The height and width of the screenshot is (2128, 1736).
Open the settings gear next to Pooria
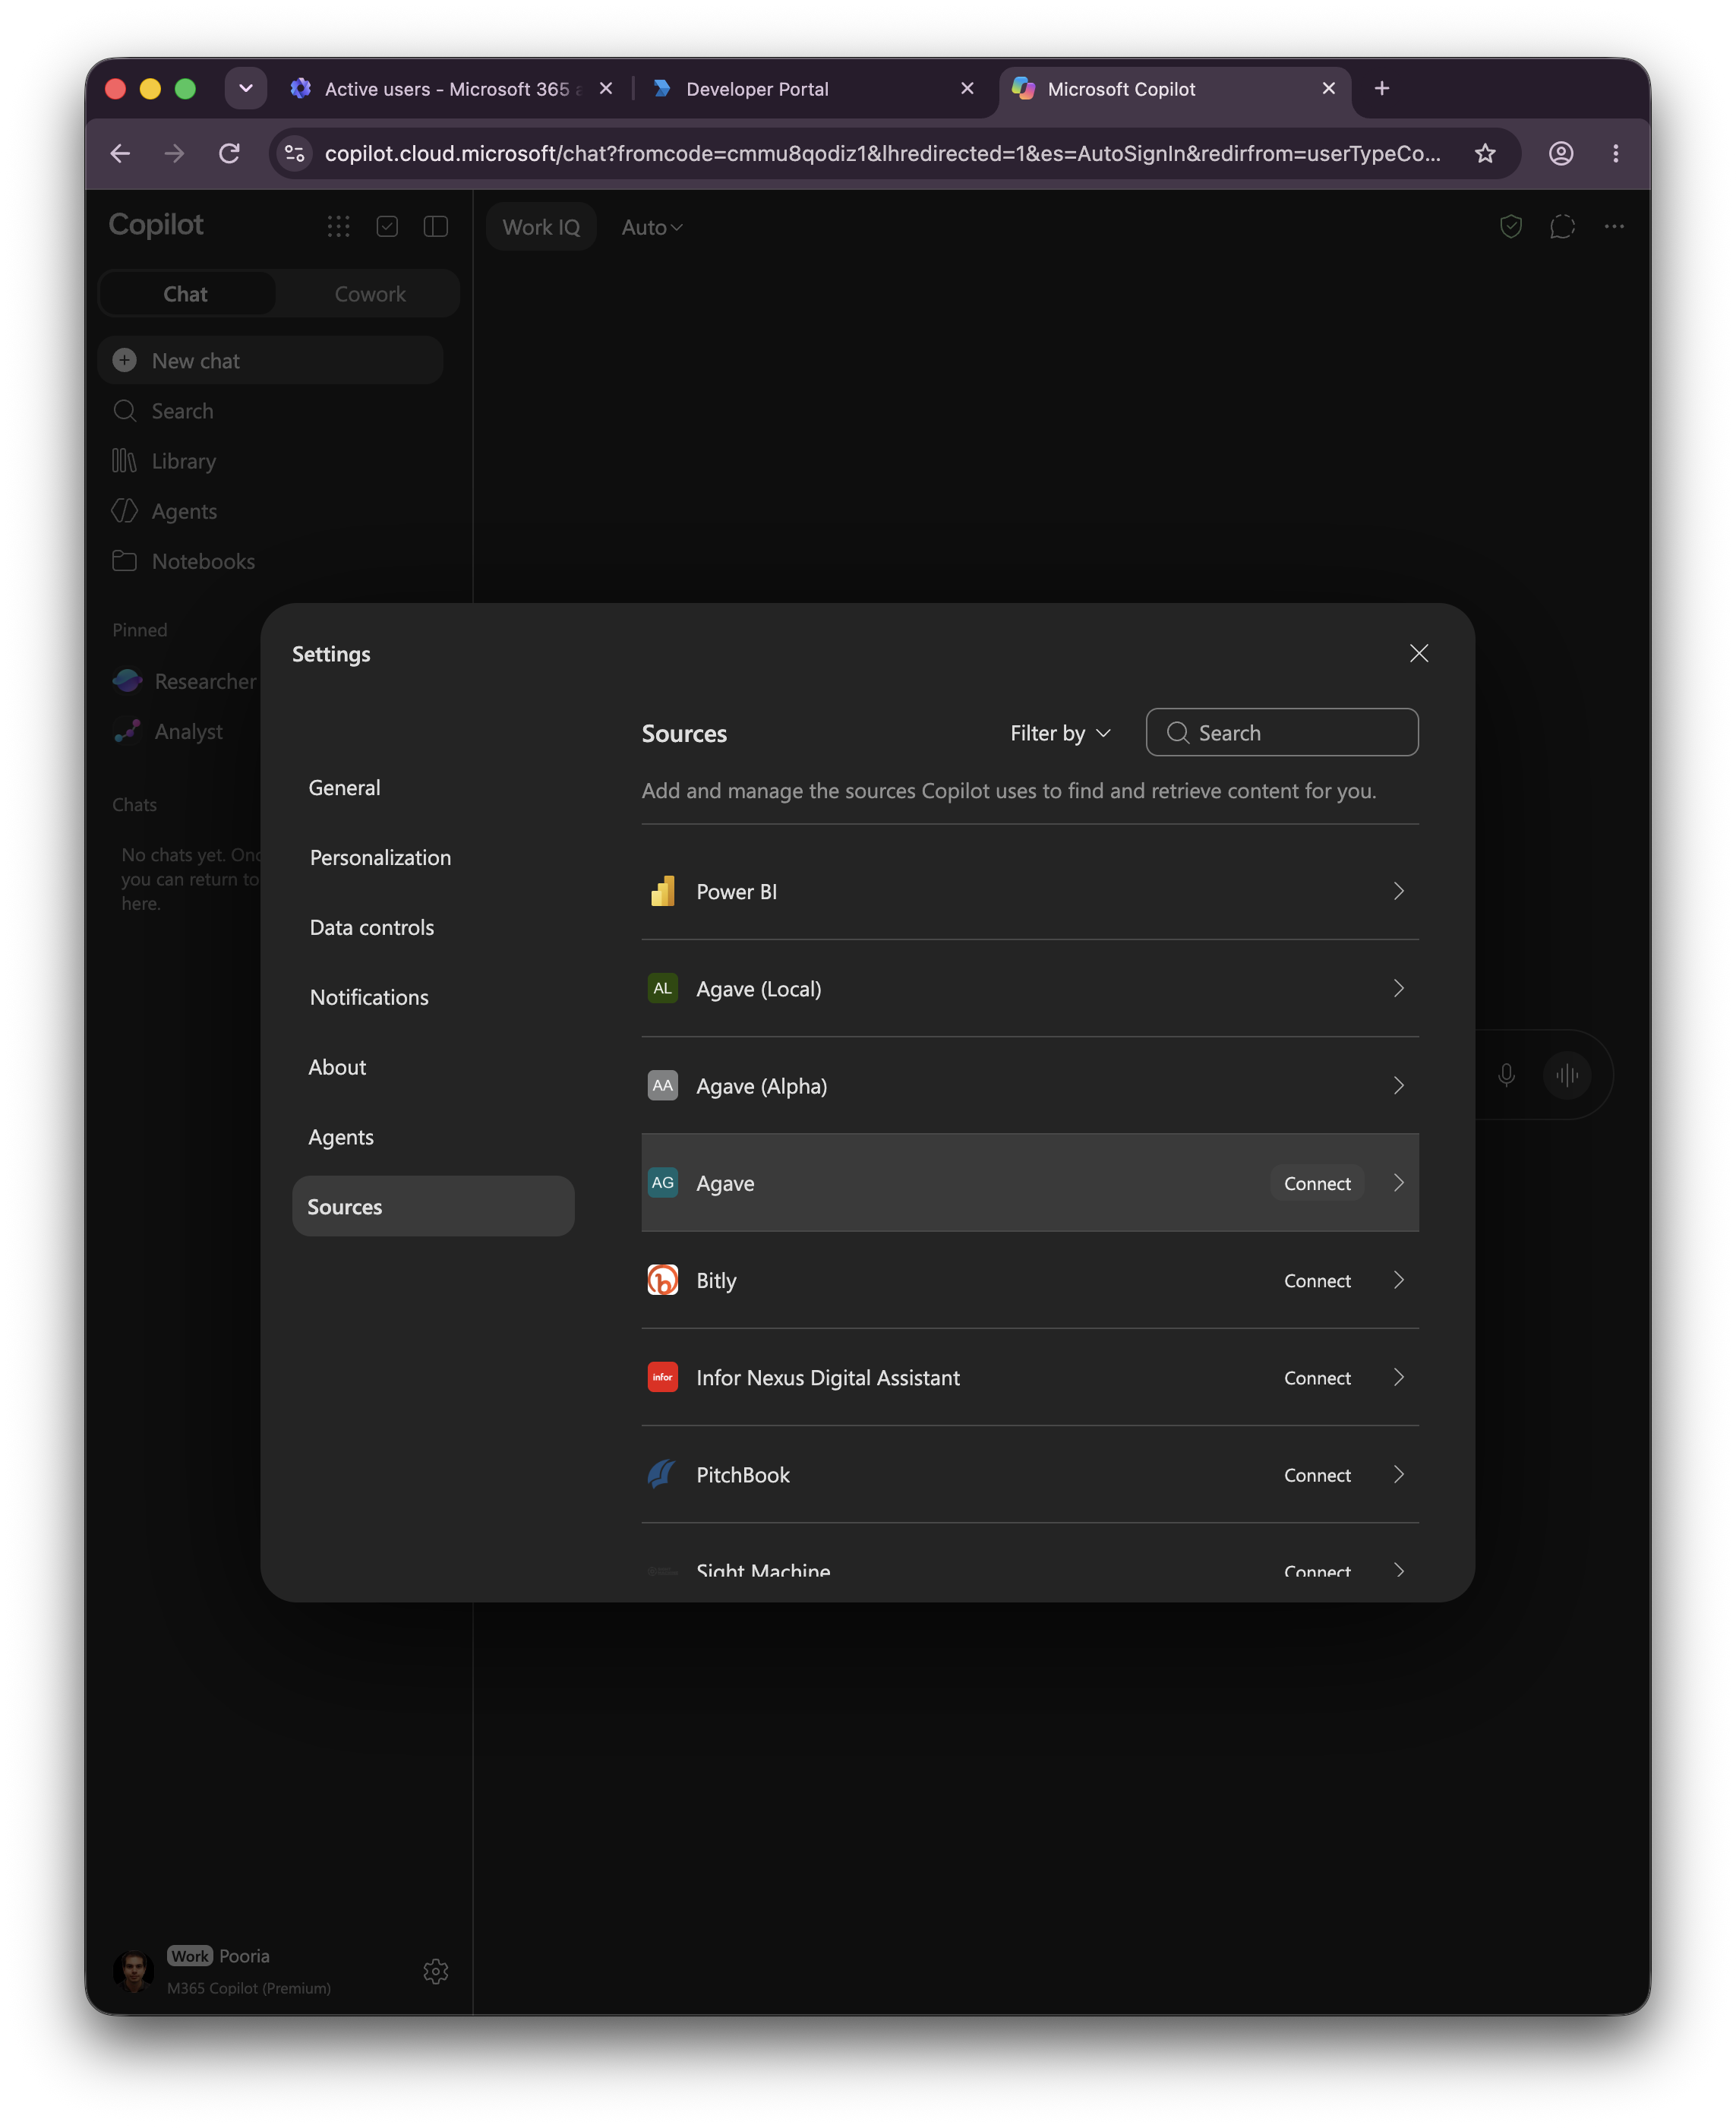click(x=436, y=1971)
